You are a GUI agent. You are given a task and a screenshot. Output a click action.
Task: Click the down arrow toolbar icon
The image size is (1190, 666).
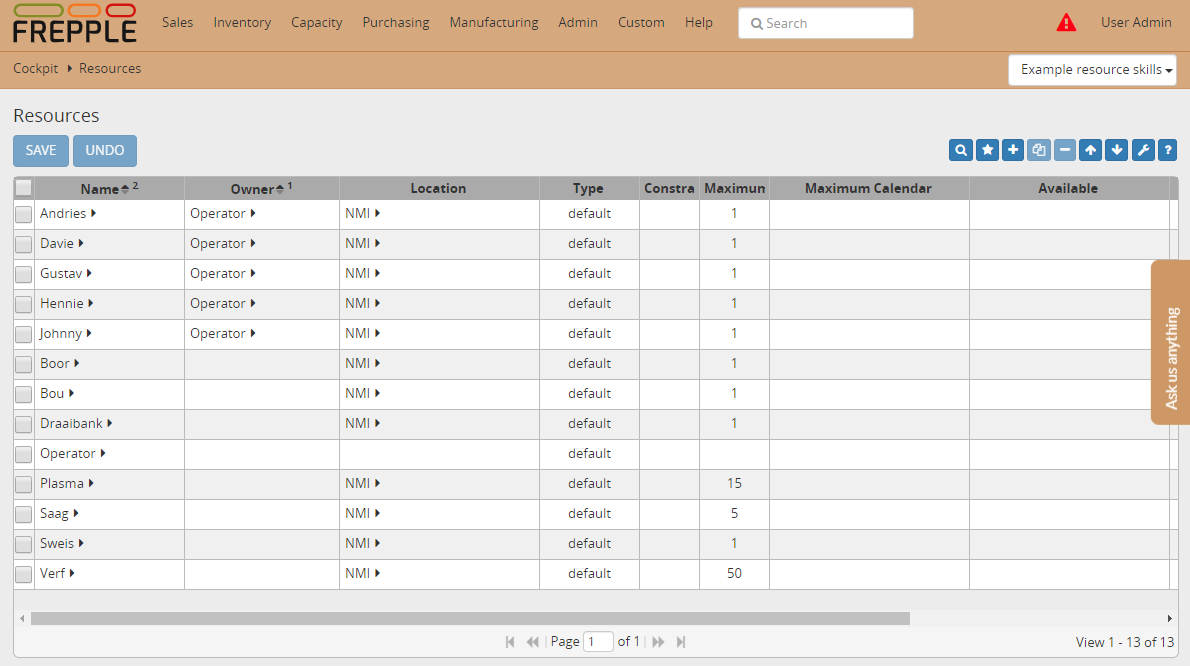[1117, 150]
